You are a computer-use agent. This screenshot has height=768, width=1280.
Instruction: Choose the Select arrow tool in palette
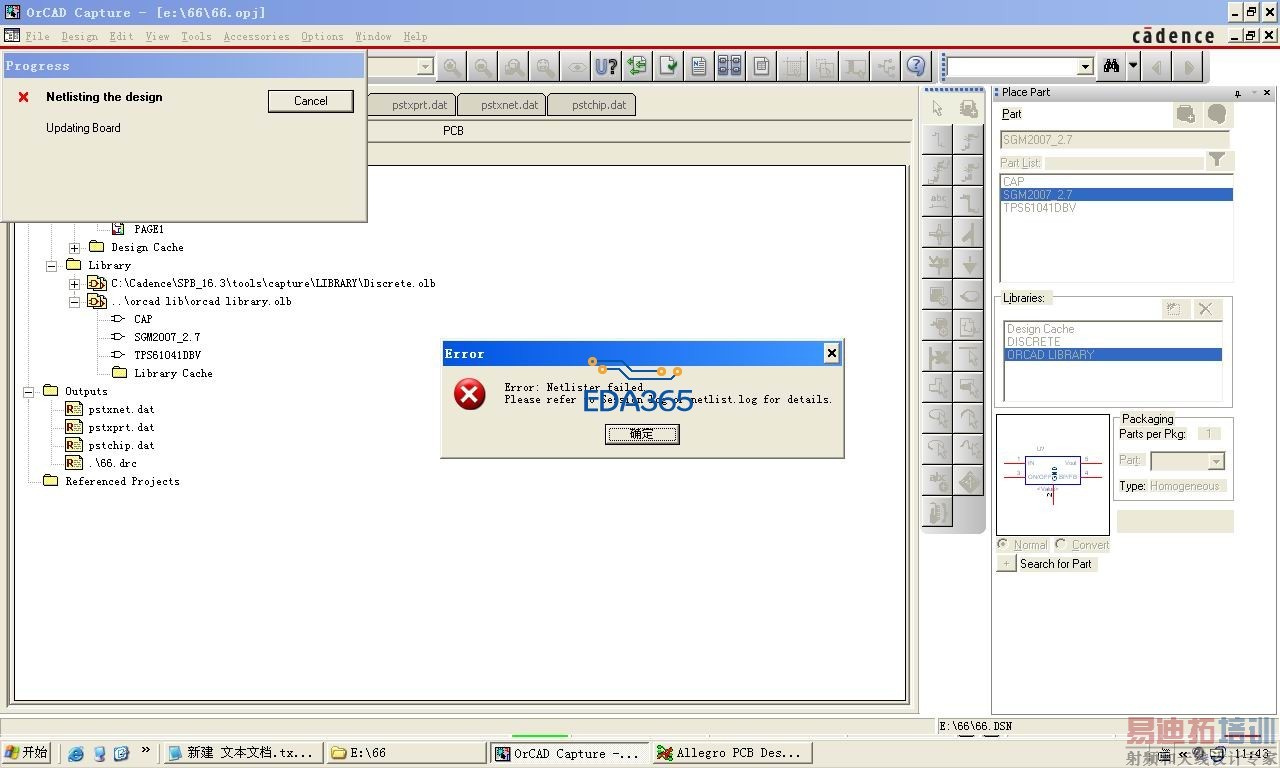938,108
